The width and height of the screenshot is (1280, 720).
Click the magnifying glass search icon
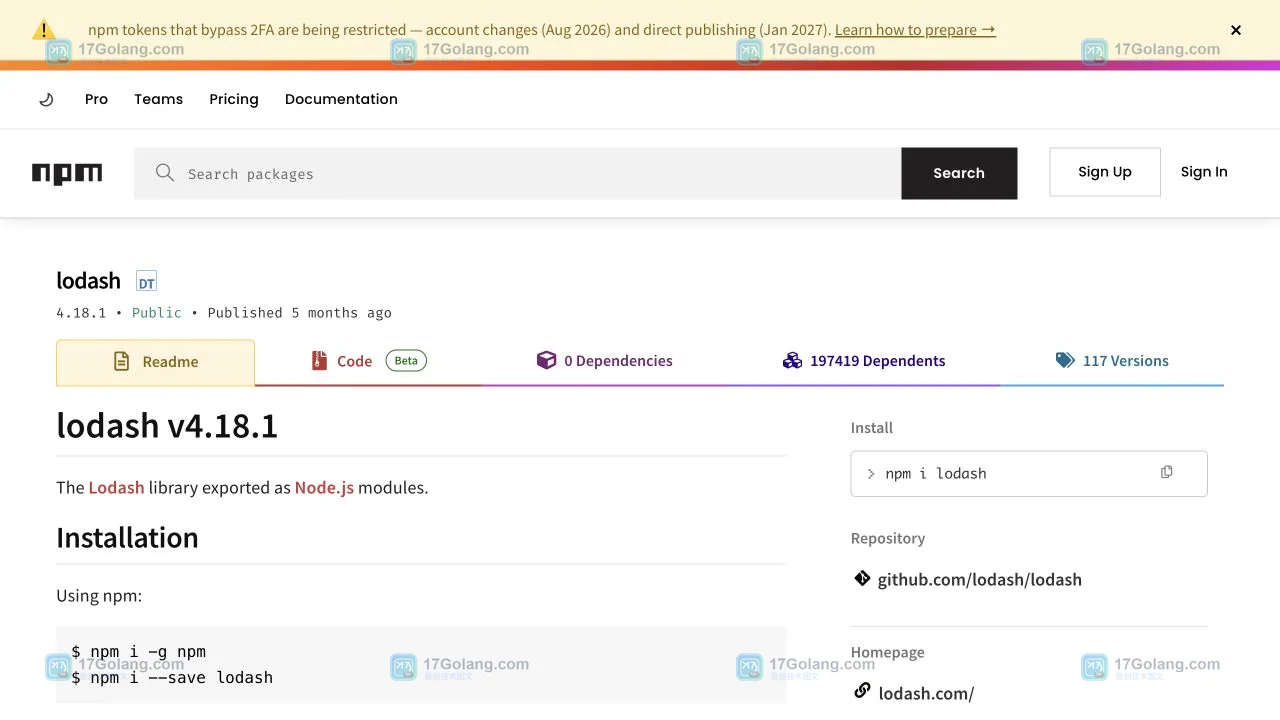coord(165,173)
